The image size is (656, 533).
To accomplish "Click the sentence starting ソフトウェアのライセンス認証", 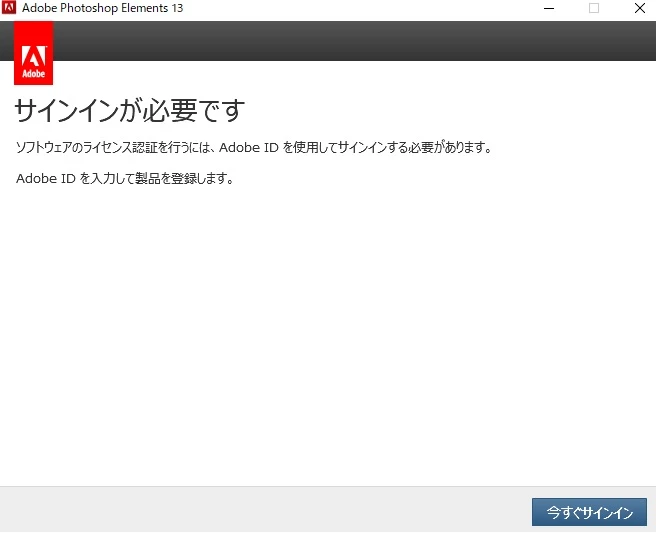I will pos(254,147).
